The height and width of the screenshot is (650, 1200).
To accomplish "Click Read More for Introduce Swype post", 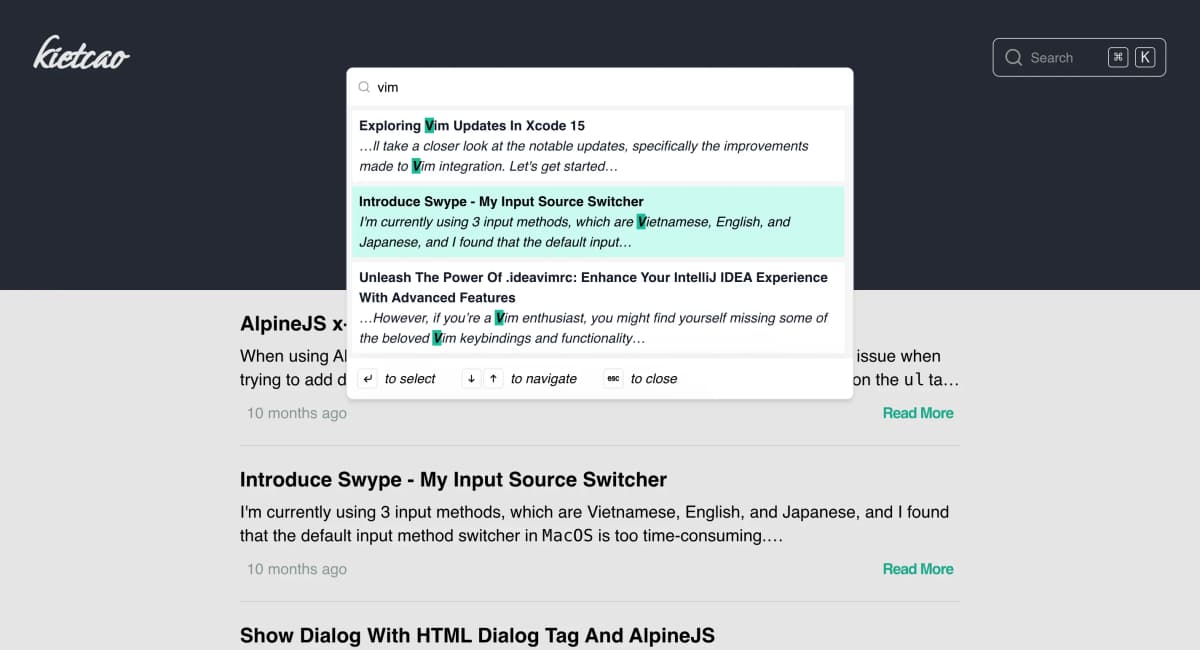I will (917, 569).
